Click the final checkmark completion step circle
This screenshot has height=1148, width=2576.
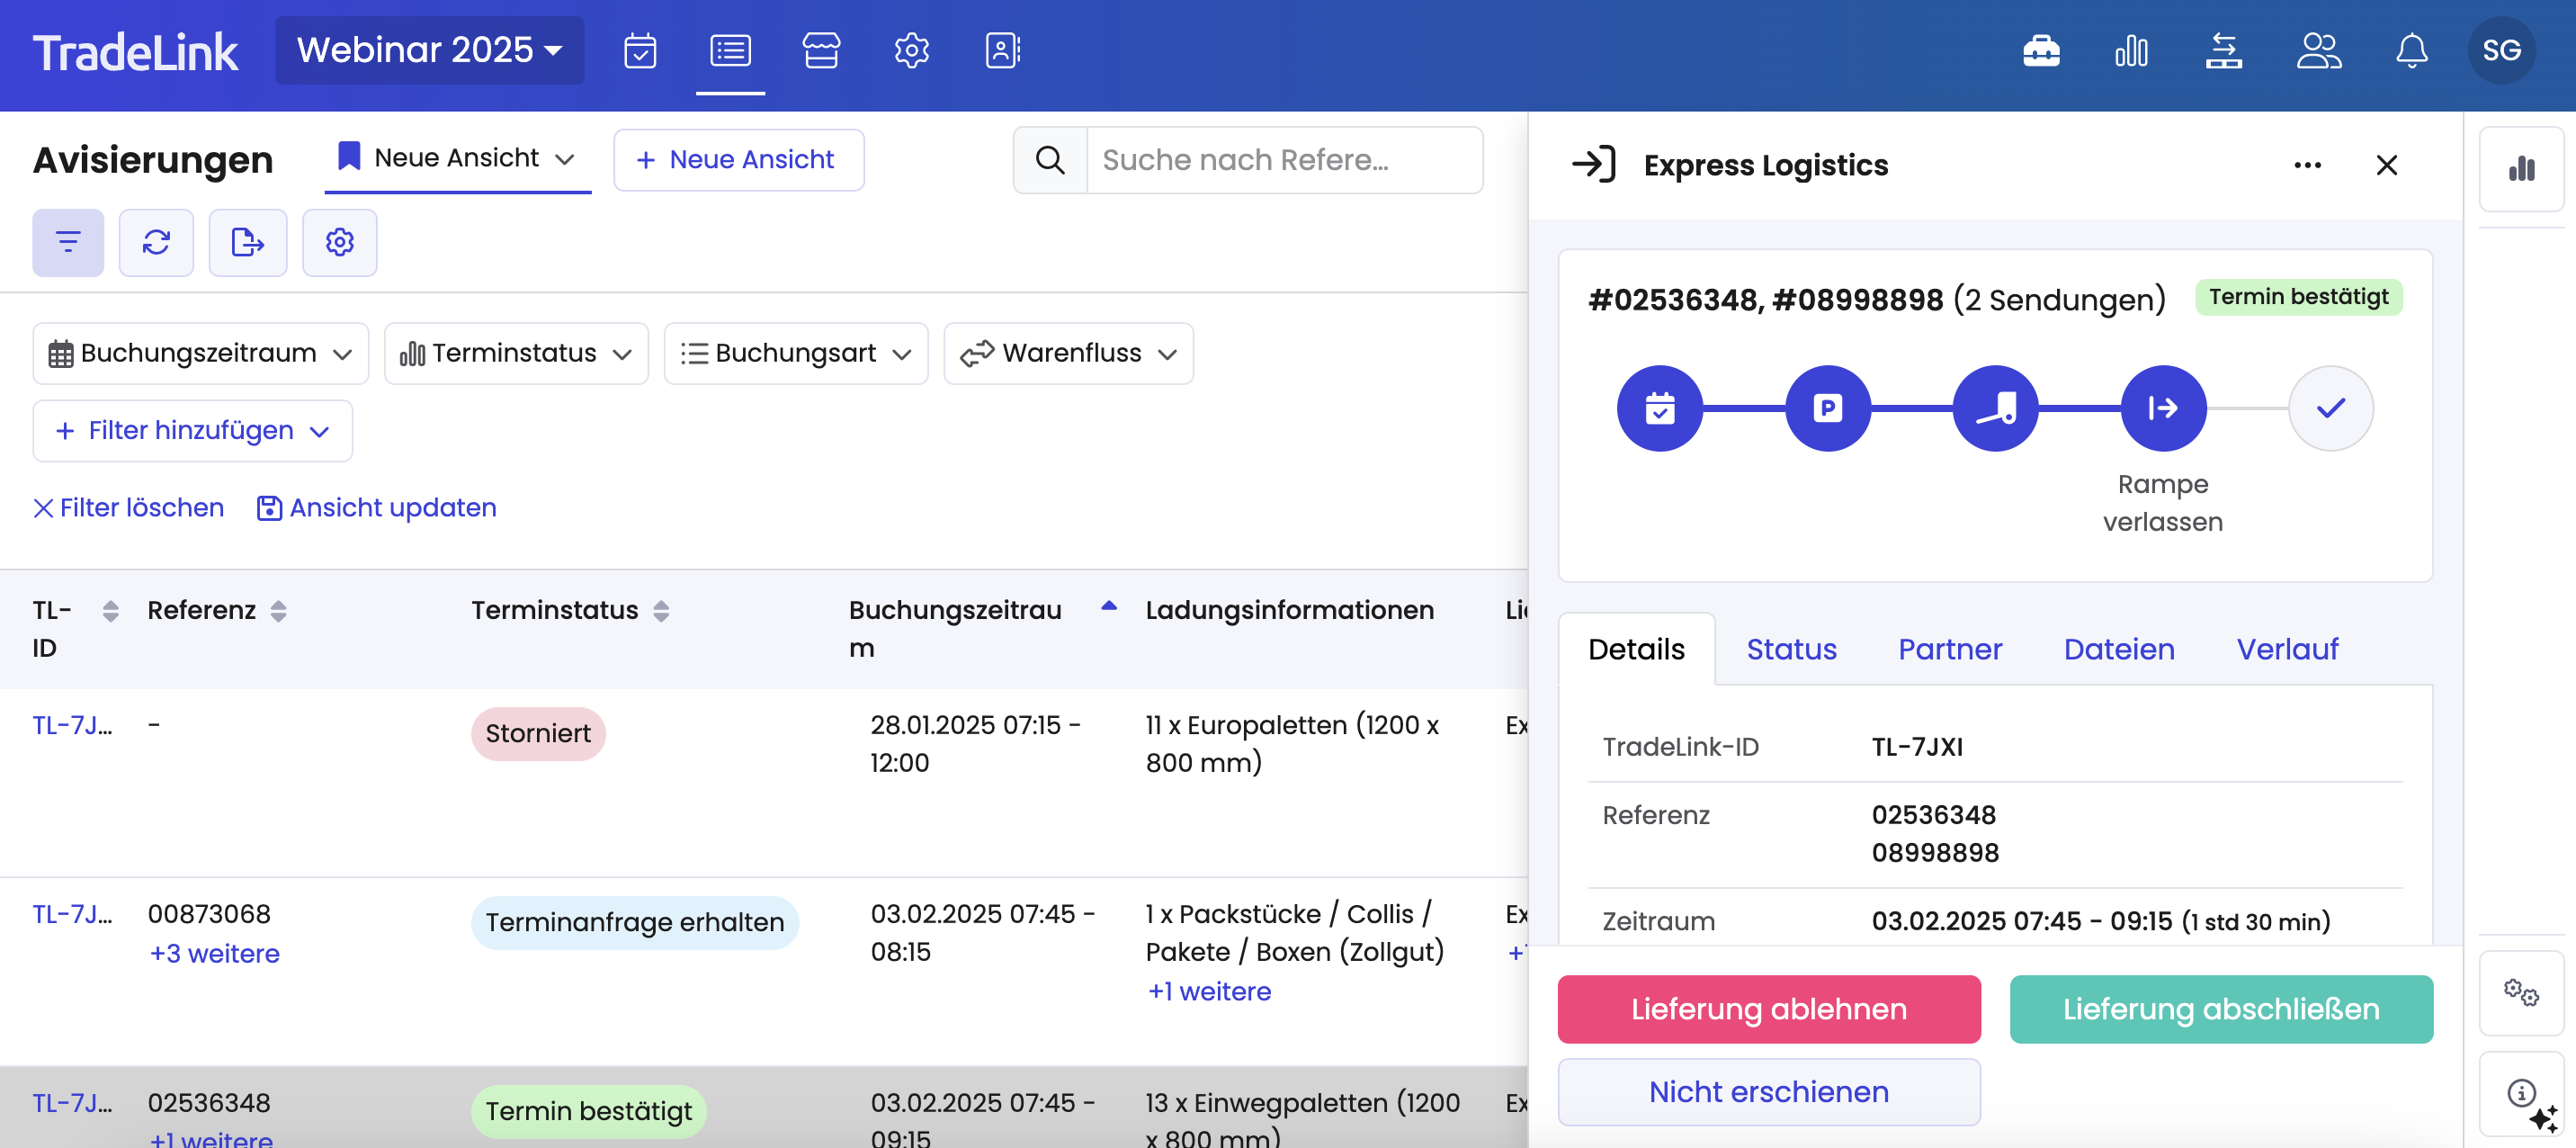point(2330,408)
